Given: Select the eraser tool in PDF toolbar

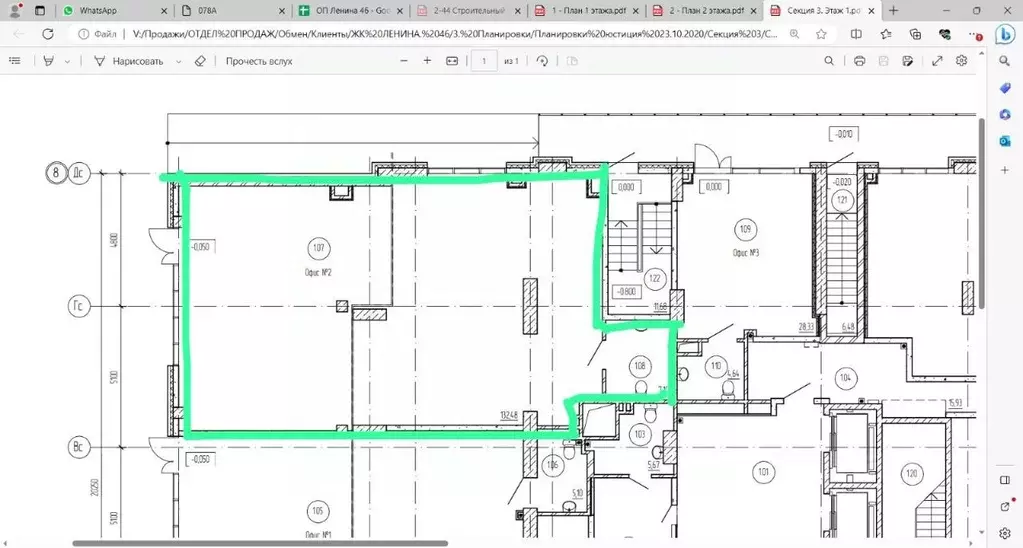Looking at the screenshot, I should (x=200, y=61).
